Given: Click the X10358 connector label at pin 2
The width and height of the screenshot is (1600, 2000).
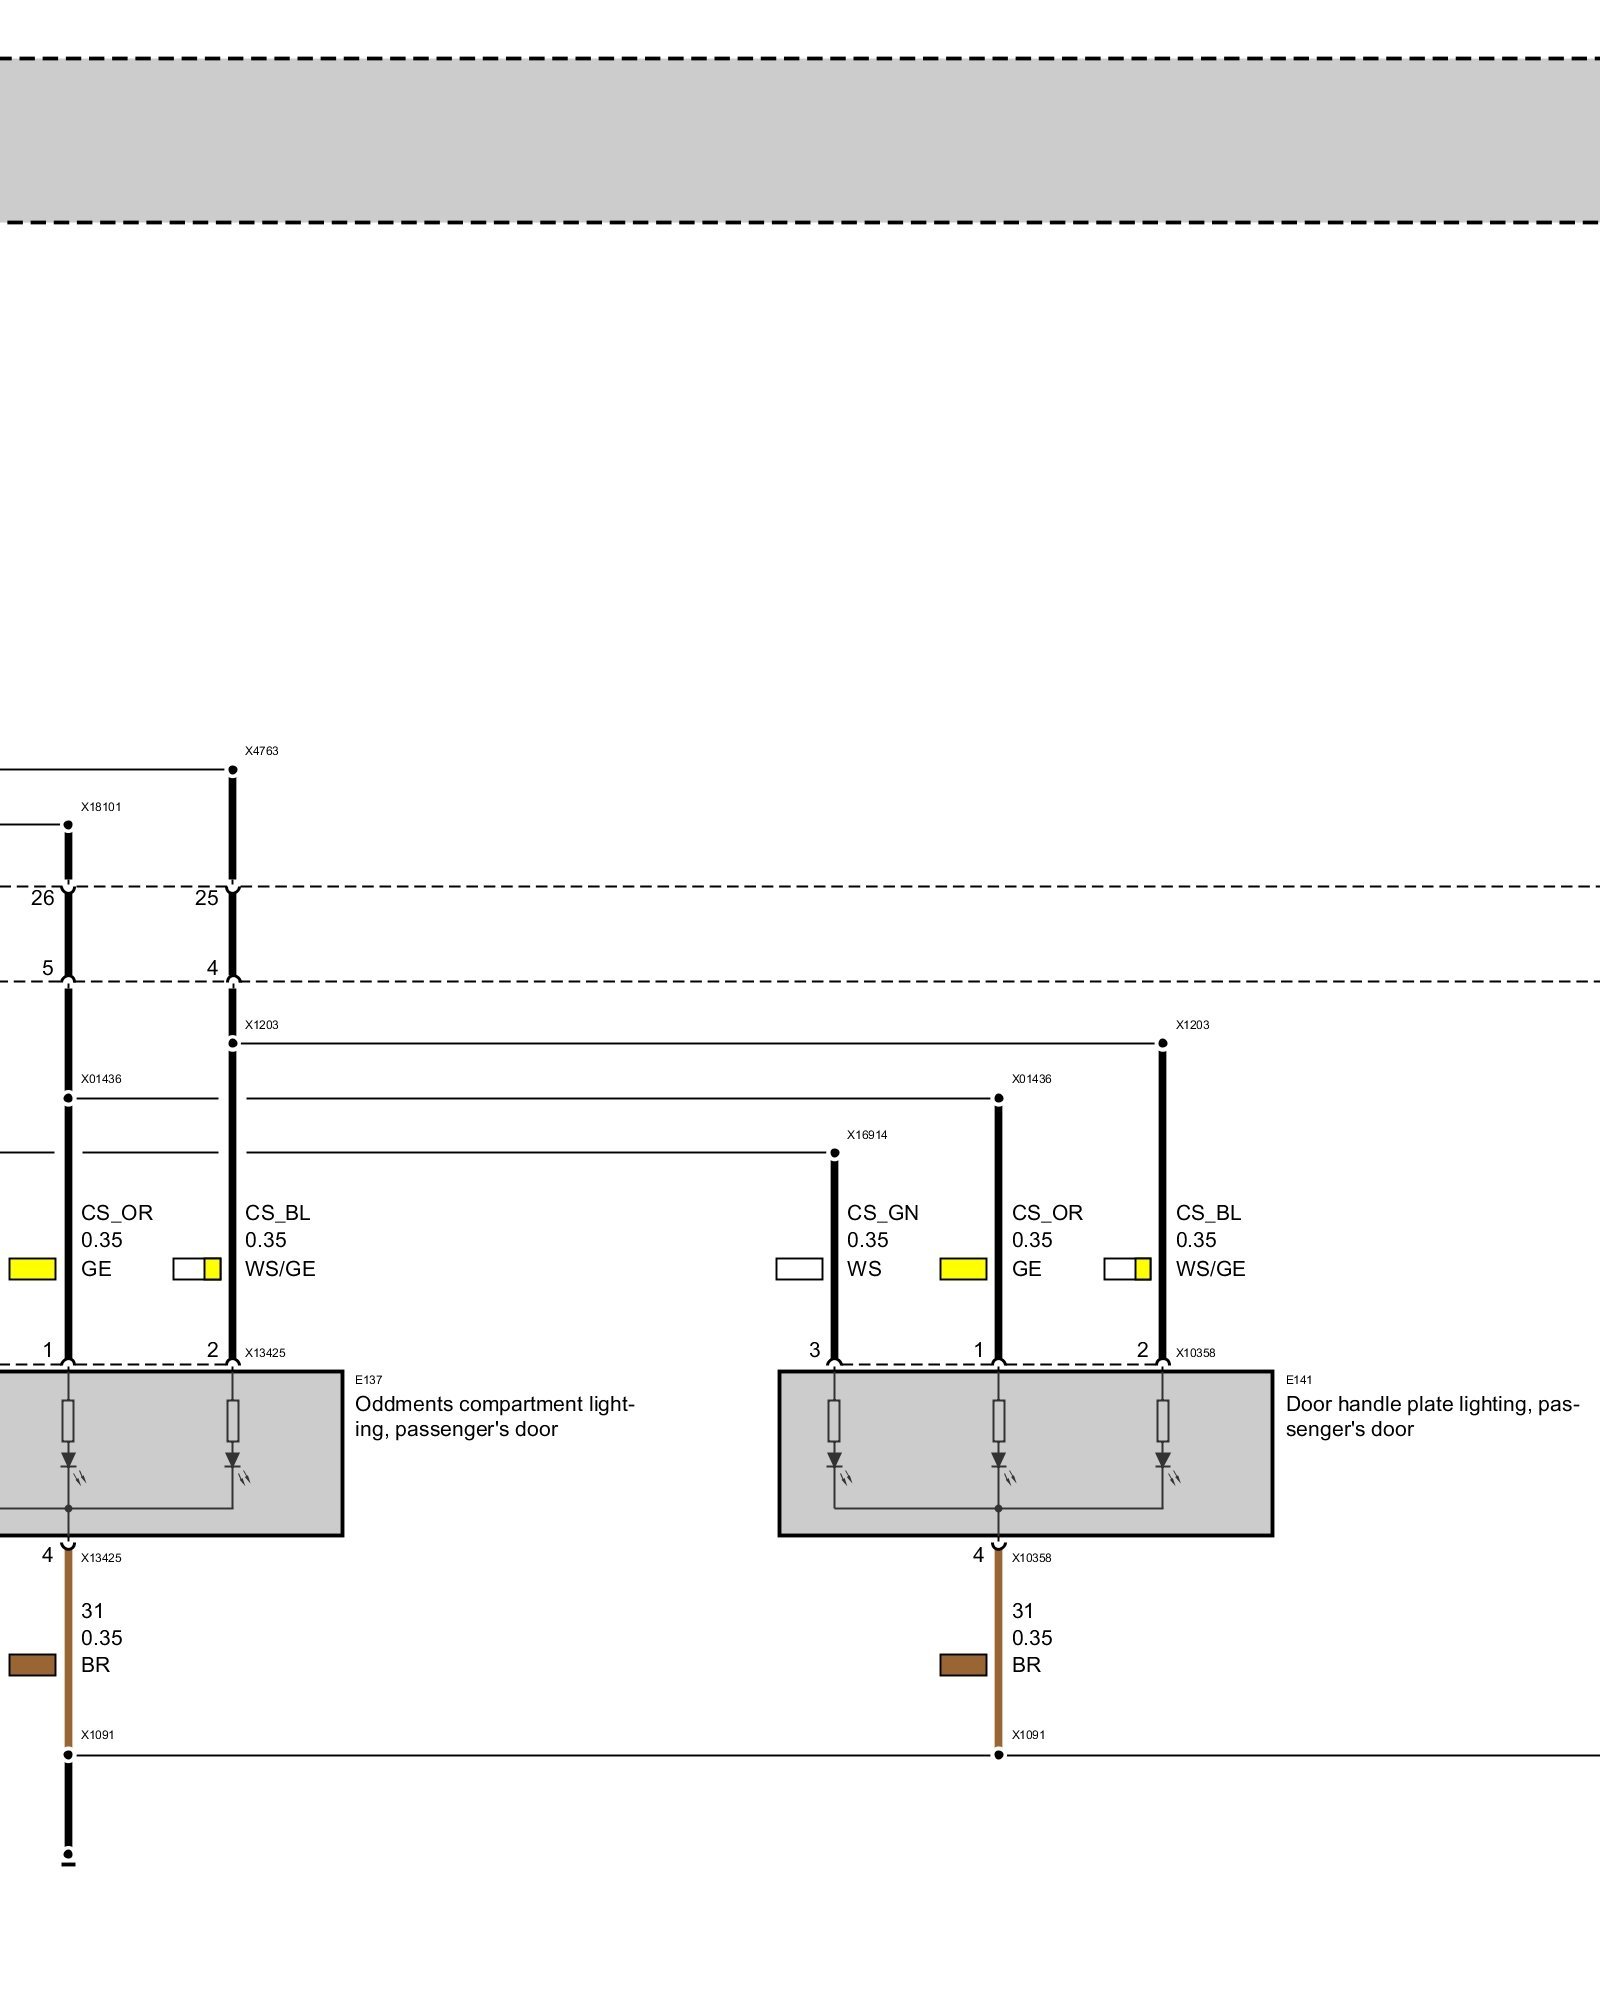Looking at the screenshot, I should click(x=1195, y=1353).
